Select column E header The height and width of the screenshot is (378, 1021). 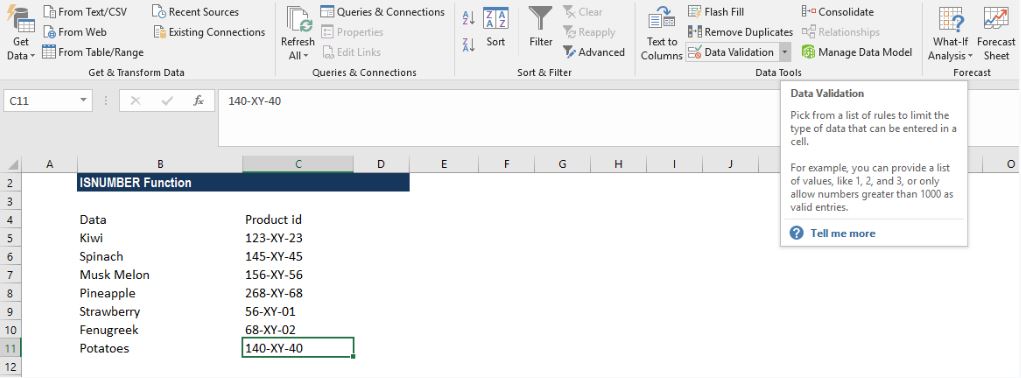[443, 165]
